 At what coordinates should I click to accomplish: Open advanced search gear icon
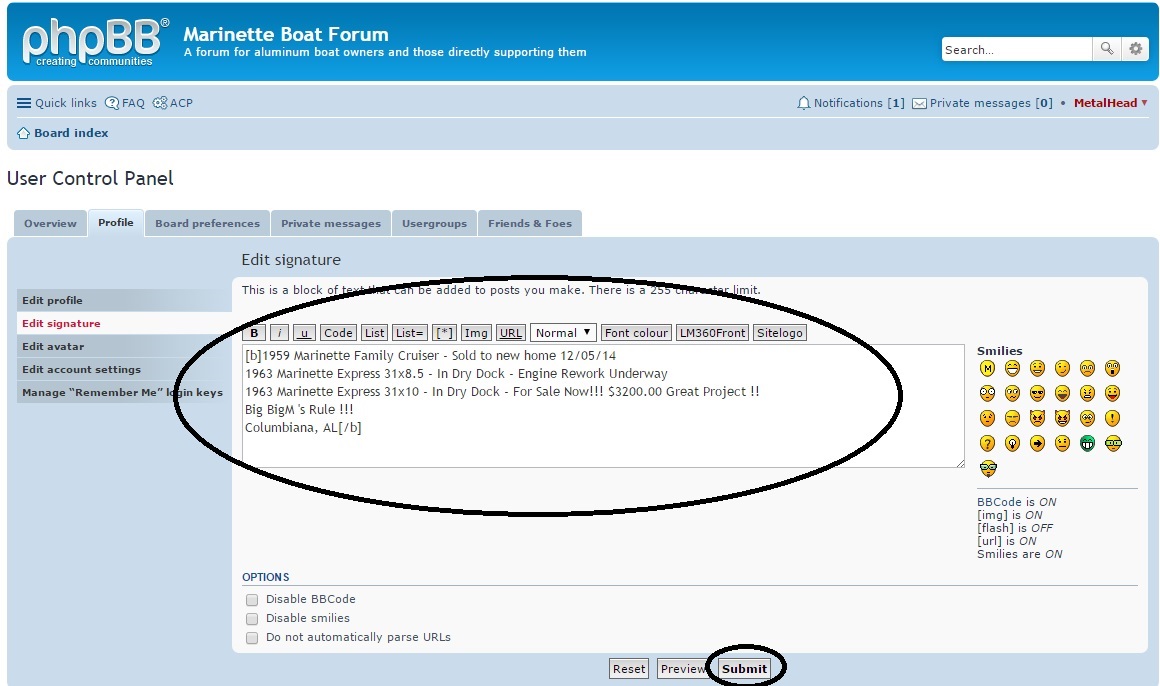(x=1135, y=49)
